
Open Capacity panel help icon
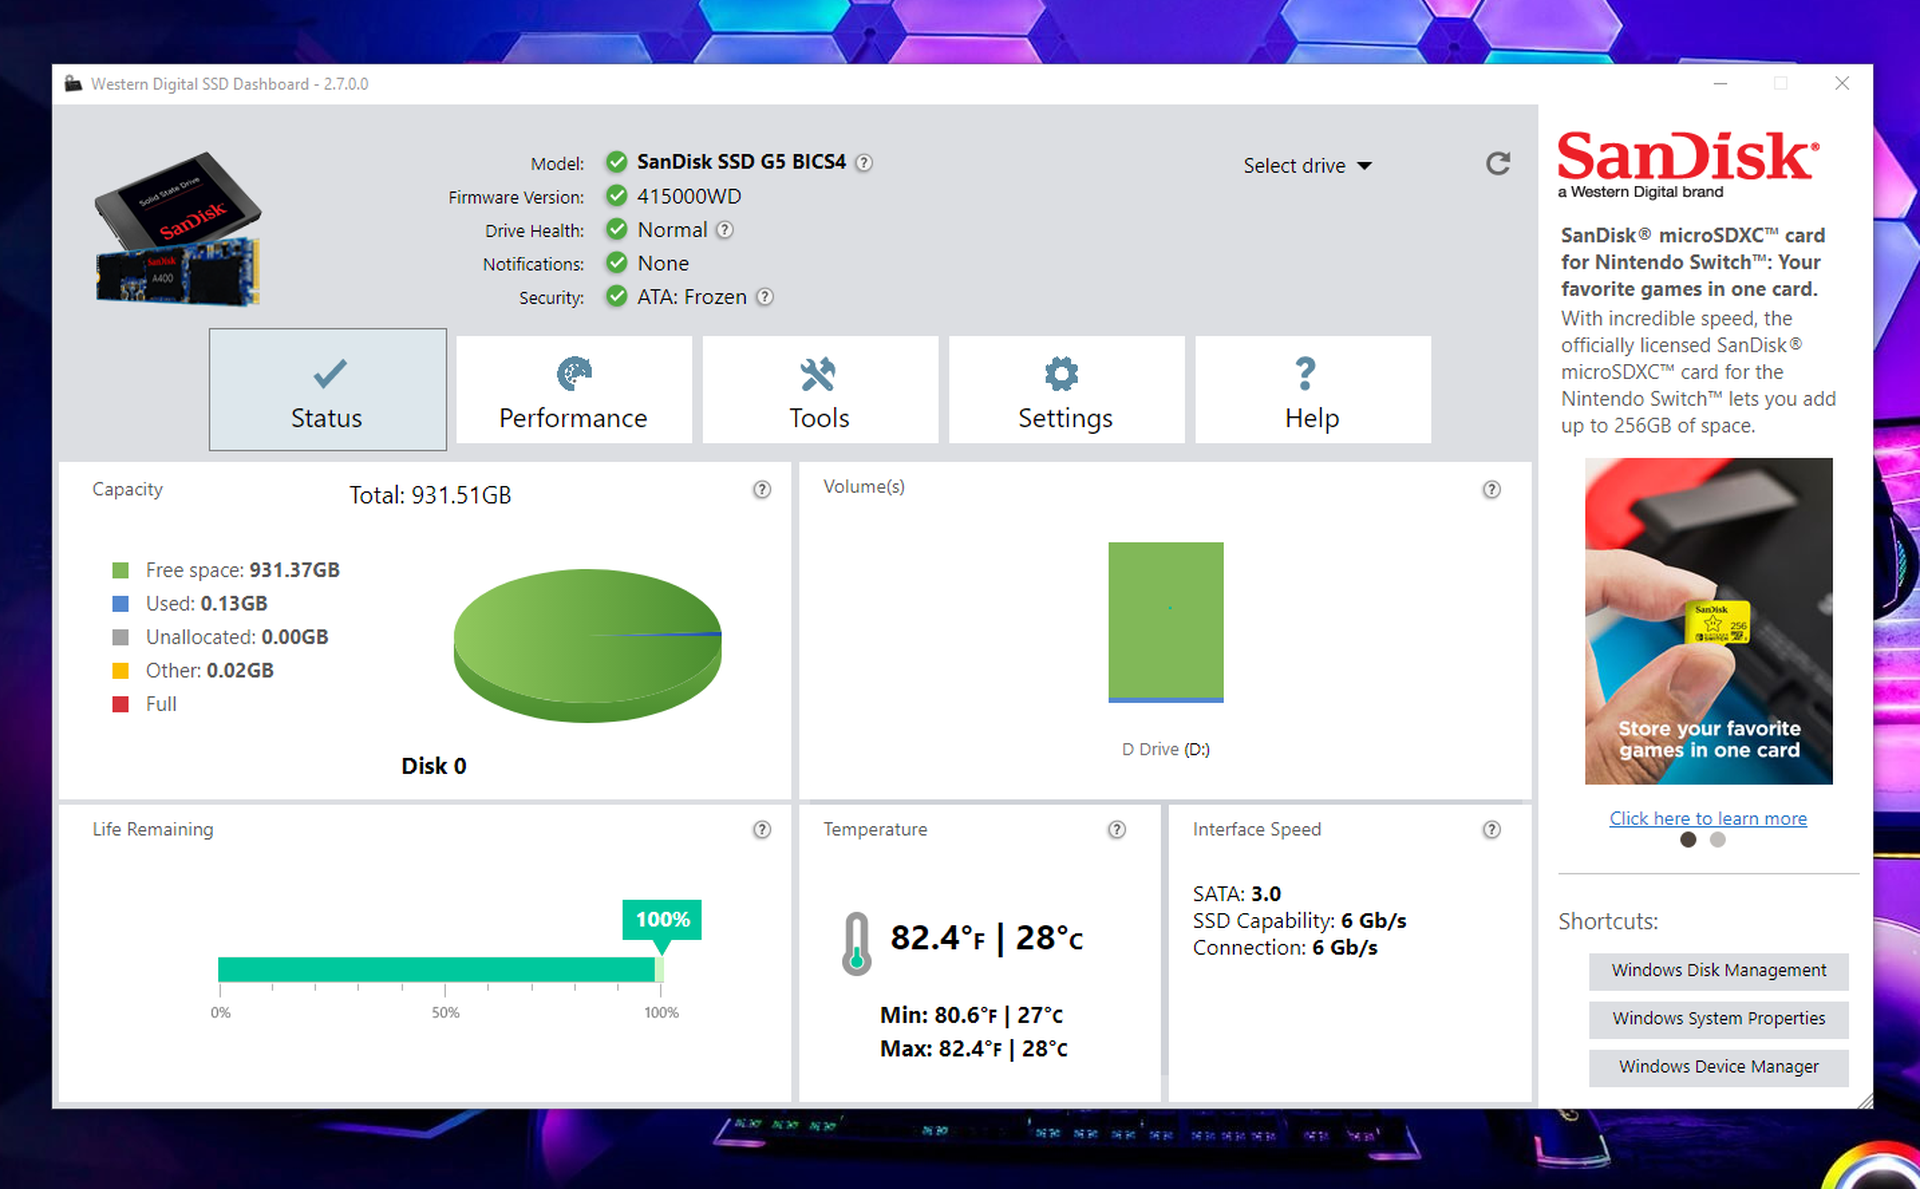[x=762, y=489]
